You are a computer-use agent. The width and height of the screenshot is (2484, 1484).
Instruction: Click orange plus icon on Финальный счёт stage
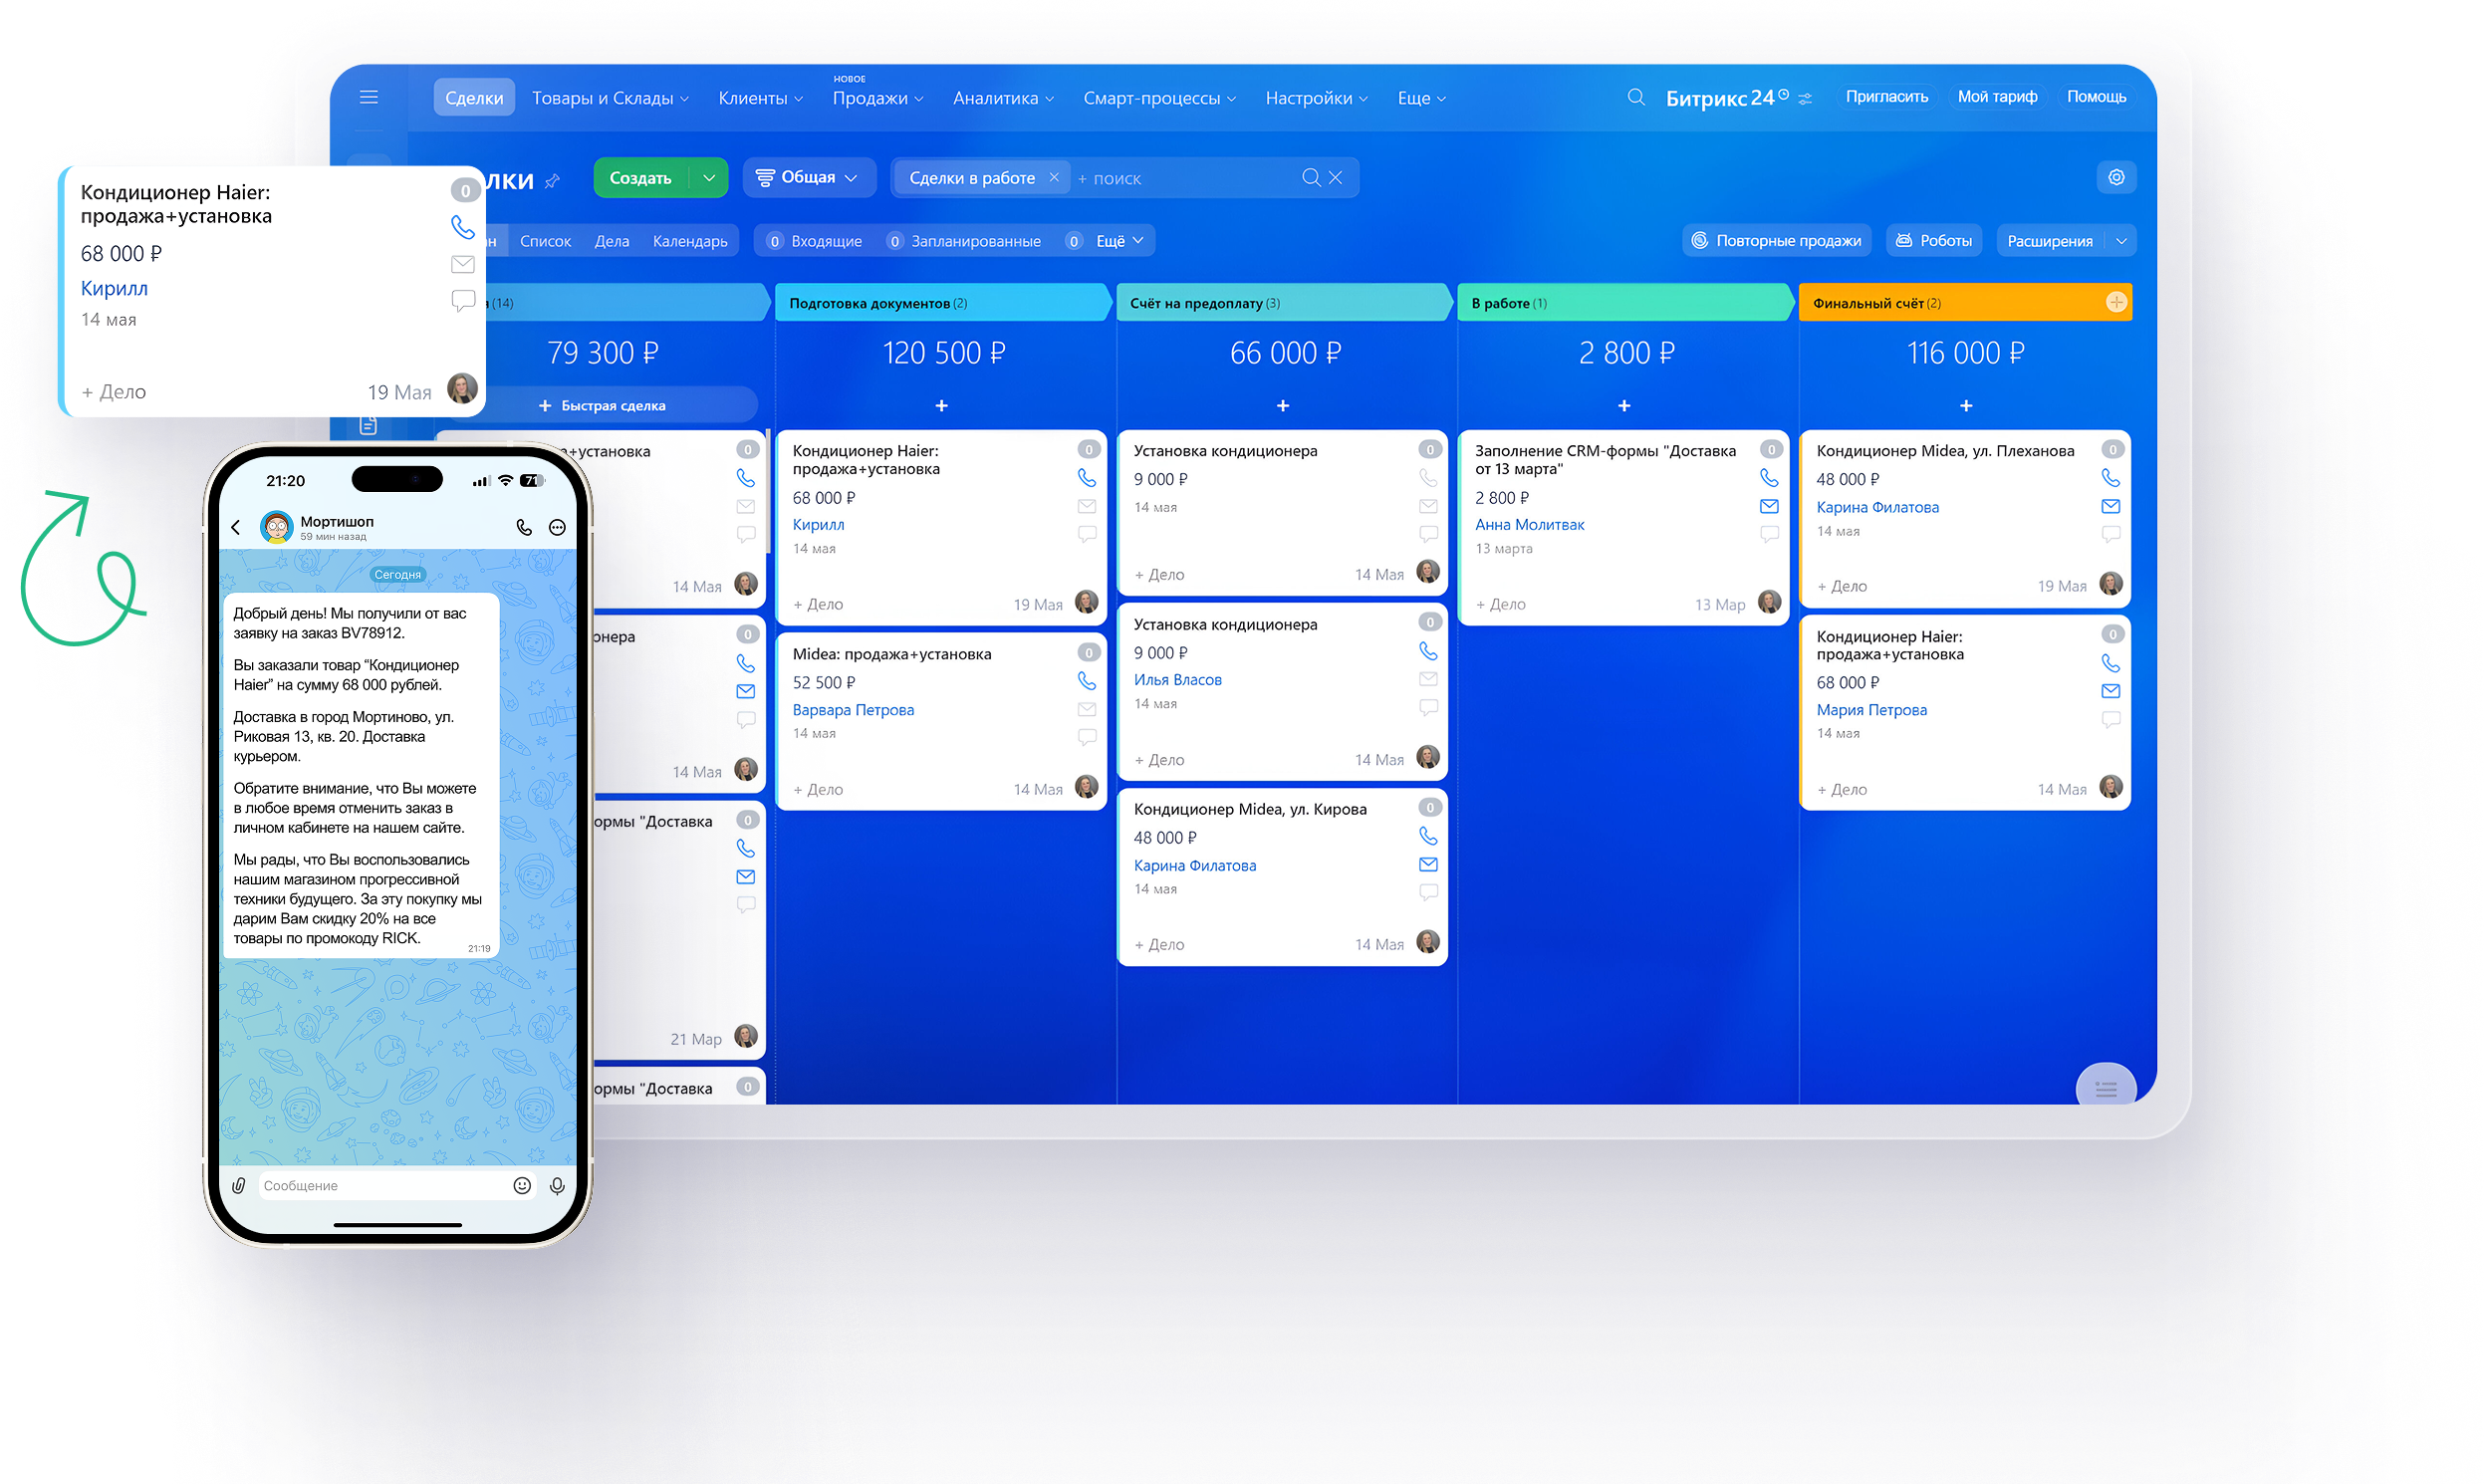coord(2115,302)
